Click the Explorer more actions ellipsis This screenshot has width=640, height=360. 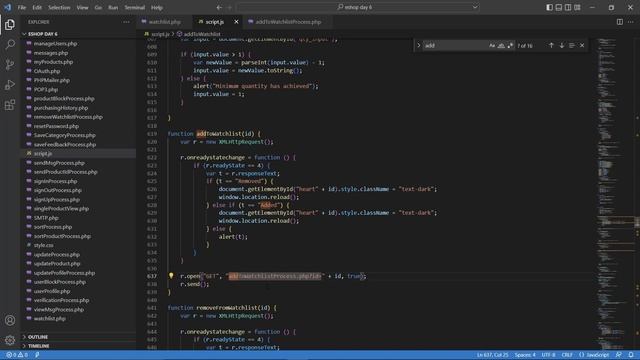click(126, 22)
